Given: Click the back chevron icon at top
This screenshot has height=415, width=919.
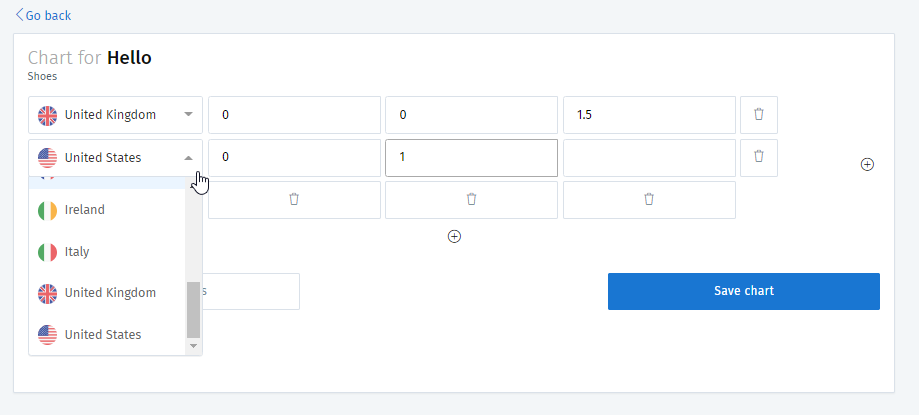Looking at the screenshot, I should coord(20,15).
